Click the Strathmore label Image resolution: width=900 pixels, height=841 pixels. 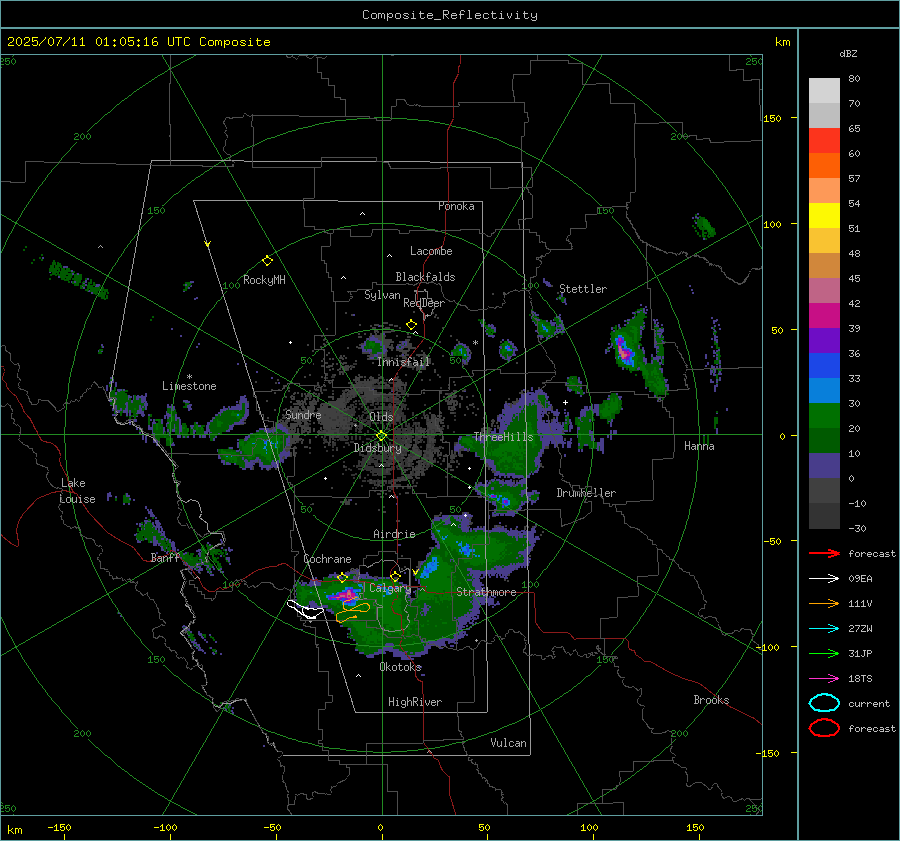point(486,592)
